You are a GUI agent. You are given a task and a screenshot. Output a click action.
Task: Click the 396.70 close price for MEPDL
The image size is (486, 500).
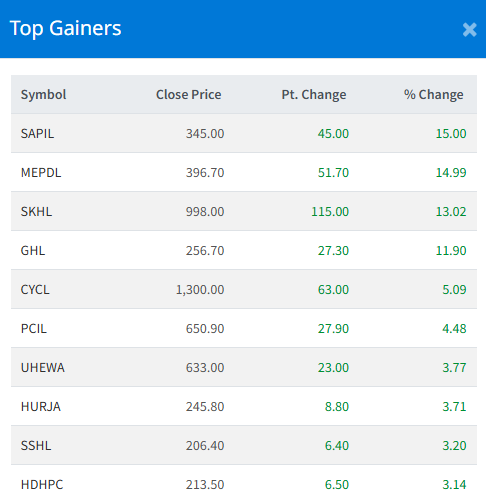pyautogui.click(x=205, y=173)
